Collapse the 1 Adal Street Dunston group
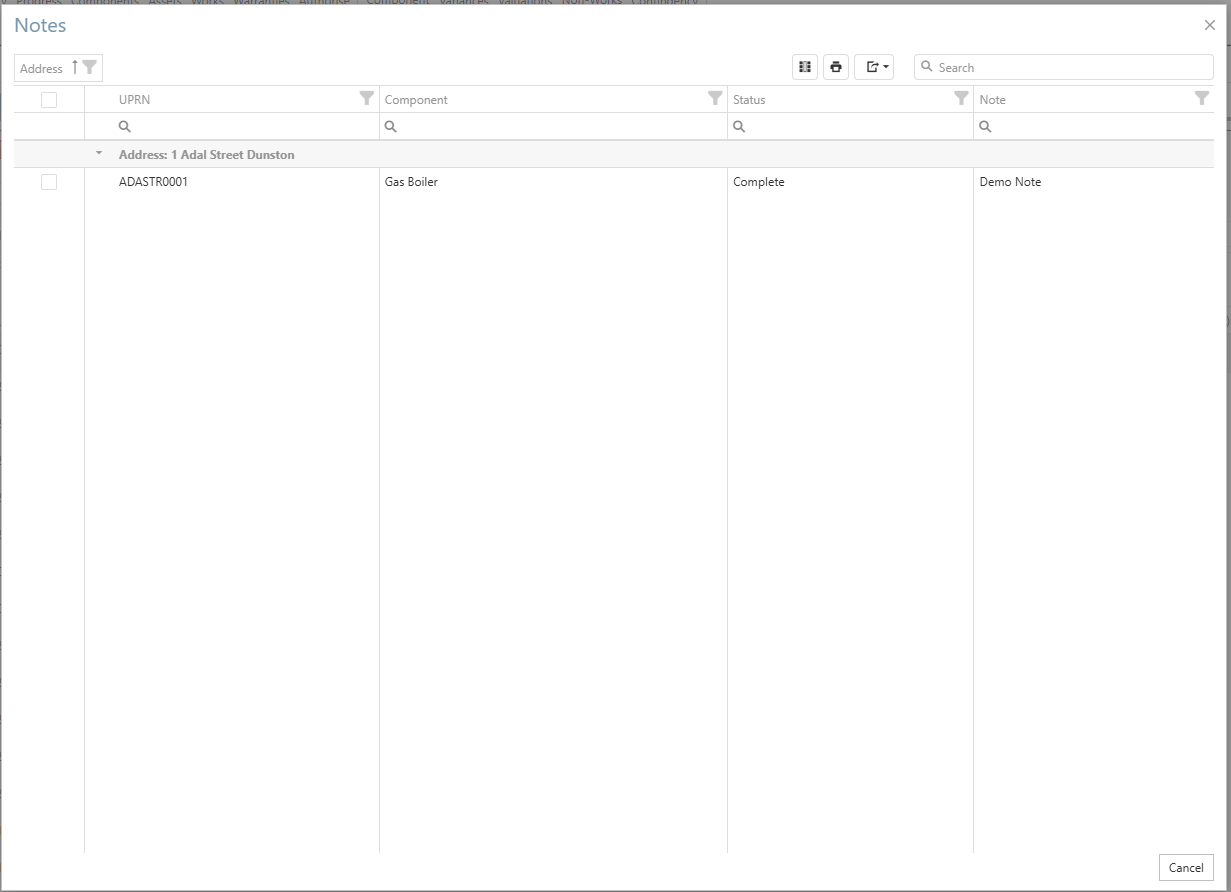This screenshot has height=892, width=1231. 99,154
